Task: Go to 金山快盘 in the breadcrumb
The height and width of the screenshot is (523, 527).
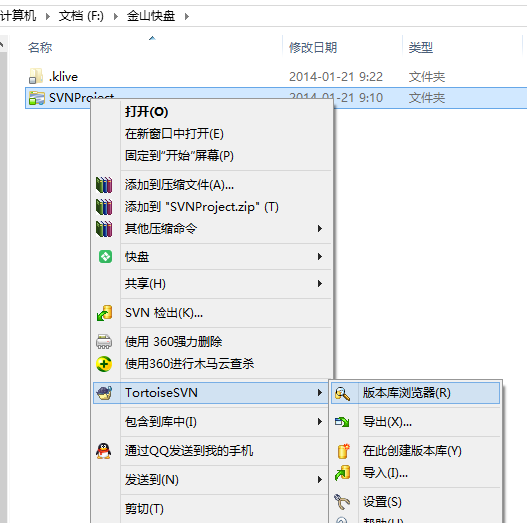Action: tap(151, 16)
